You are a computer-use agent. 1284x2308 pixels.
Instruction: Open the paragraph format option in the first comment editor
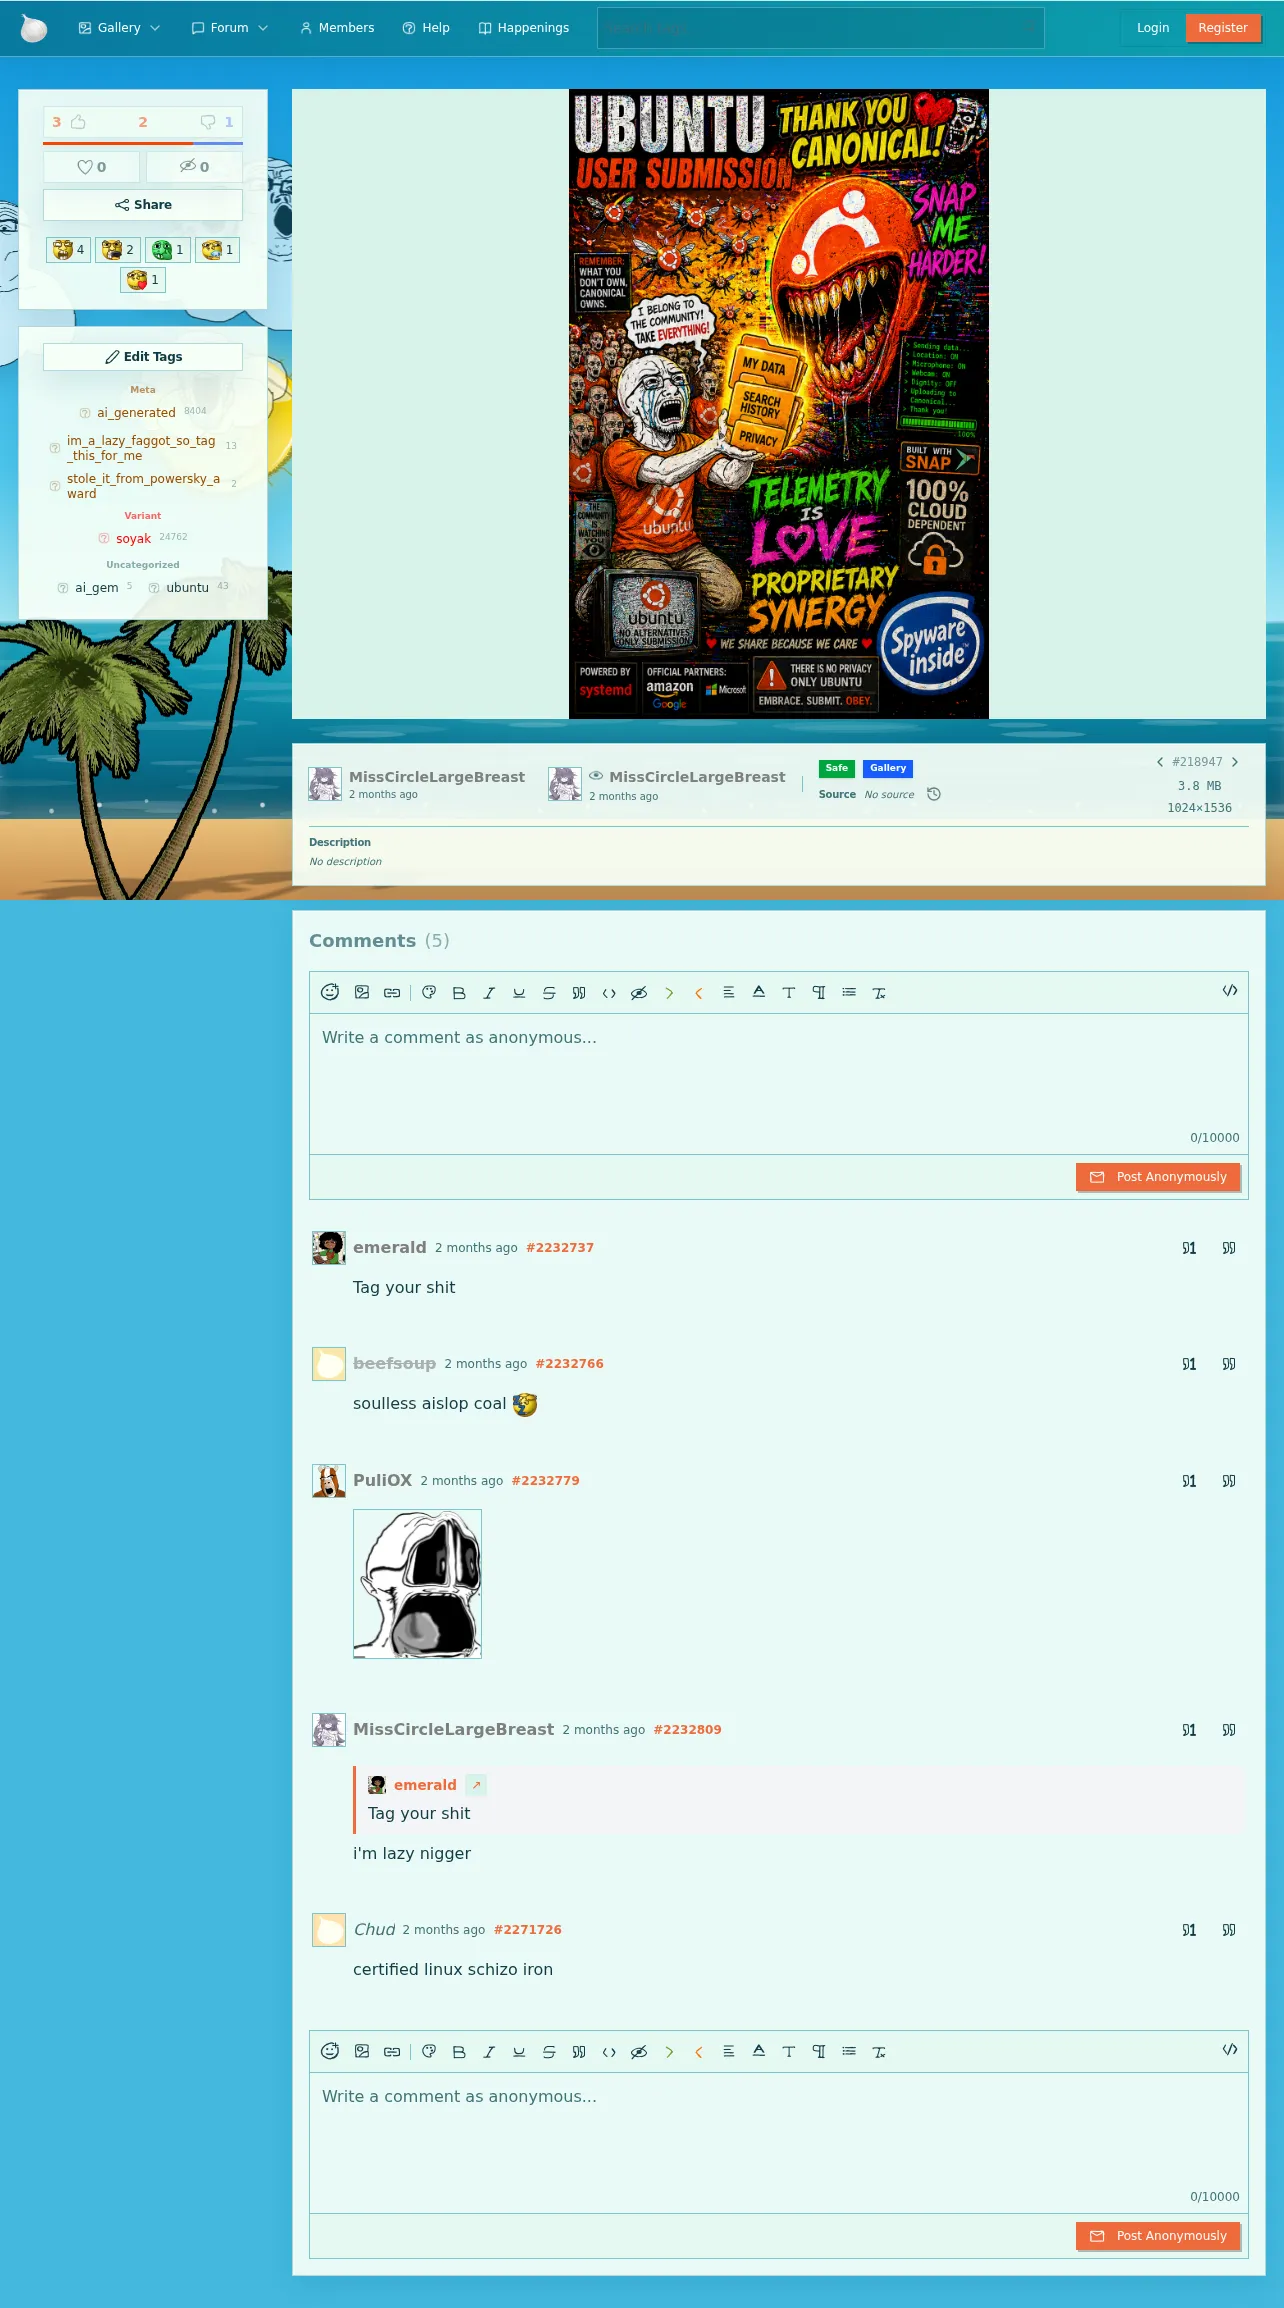[819, 993]
